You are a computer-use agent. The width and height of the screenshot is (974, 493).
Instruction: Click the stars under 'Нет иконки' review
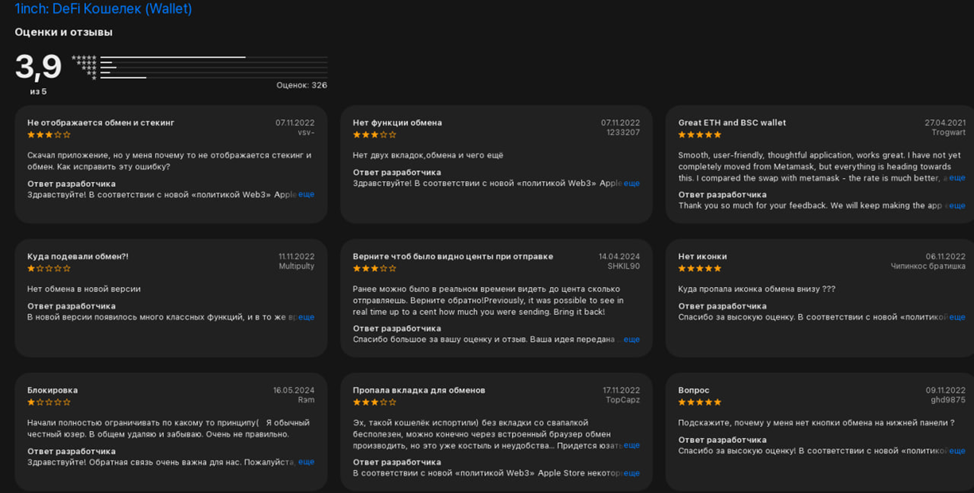(x=699, y=269)
